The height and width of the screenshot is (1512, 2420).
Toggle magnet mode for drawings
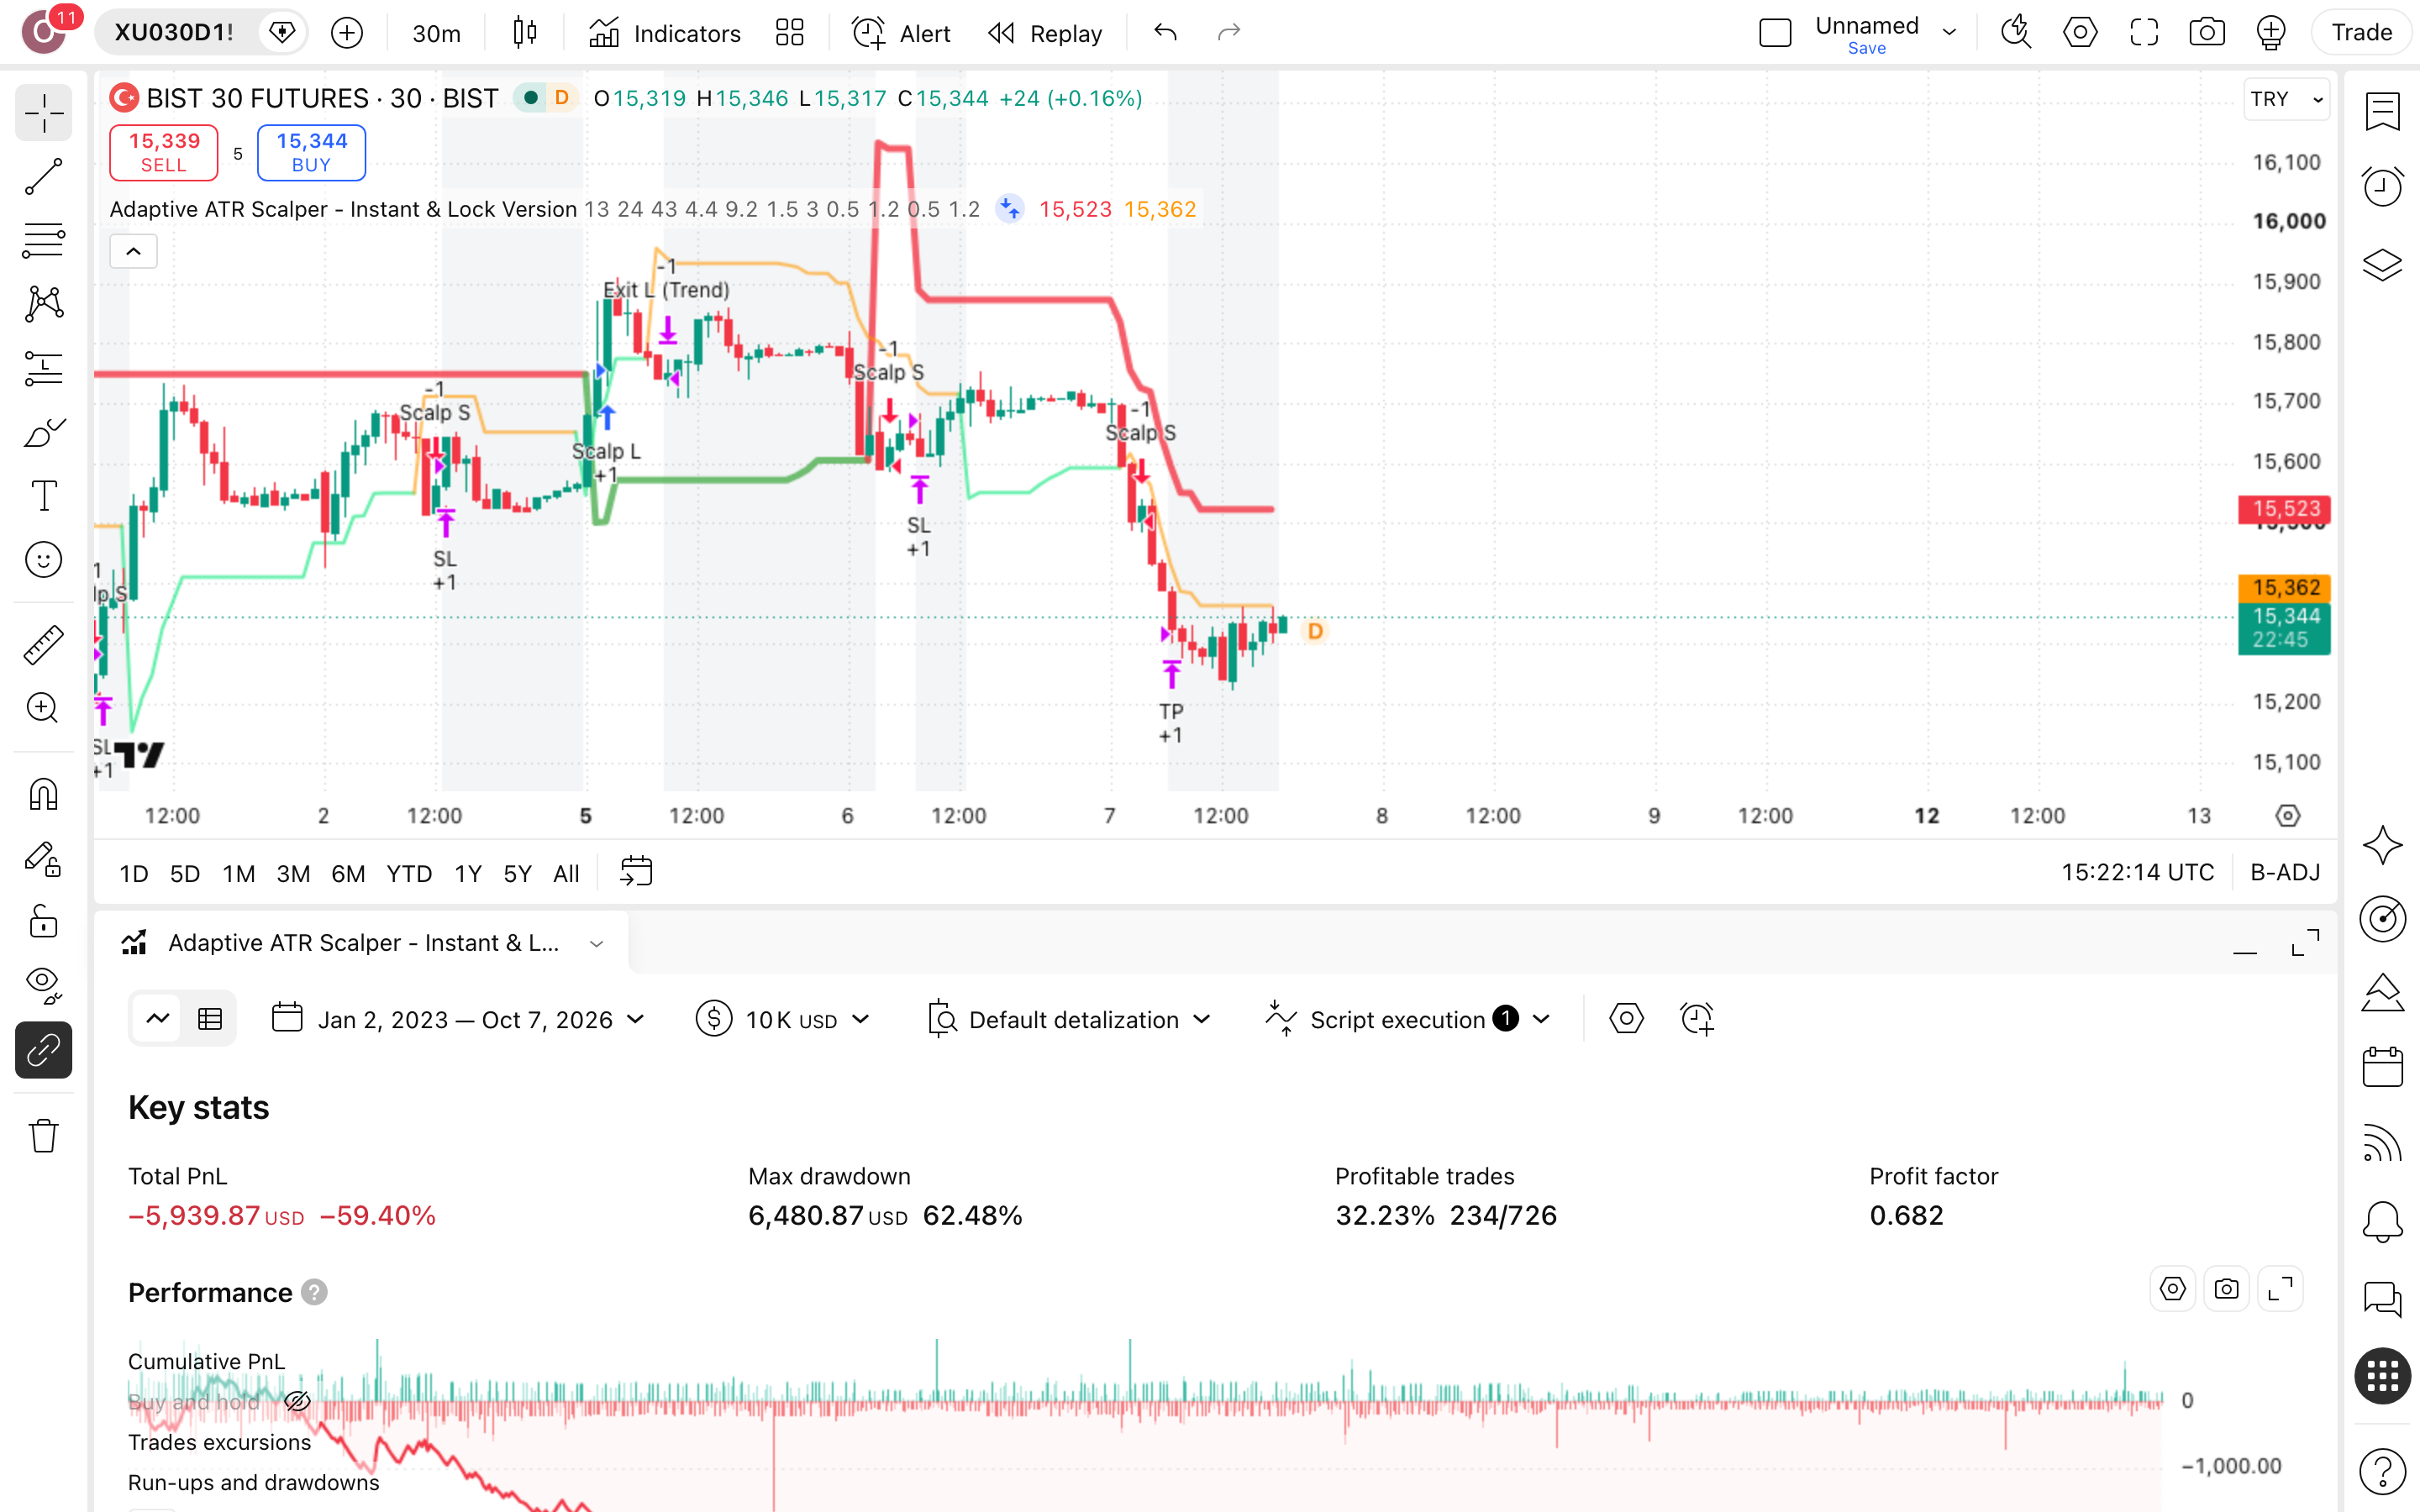[x=43, y=794]
